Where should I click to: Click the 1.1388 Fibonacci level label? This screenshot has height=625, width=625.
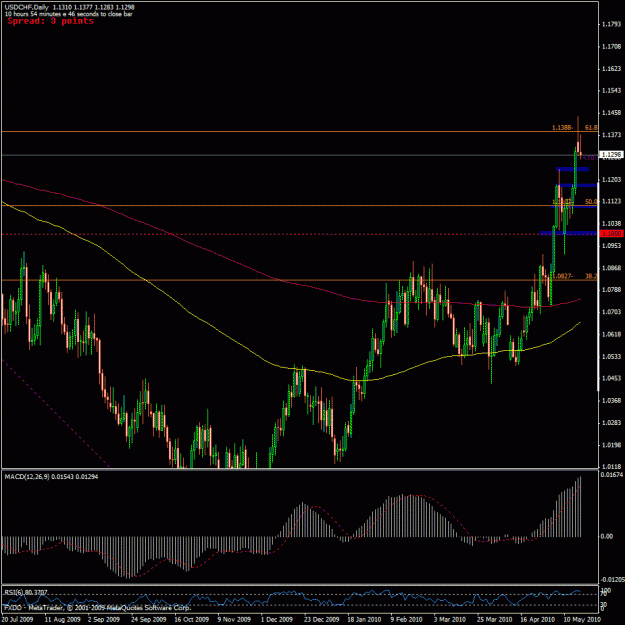click(x=562, y=128)
